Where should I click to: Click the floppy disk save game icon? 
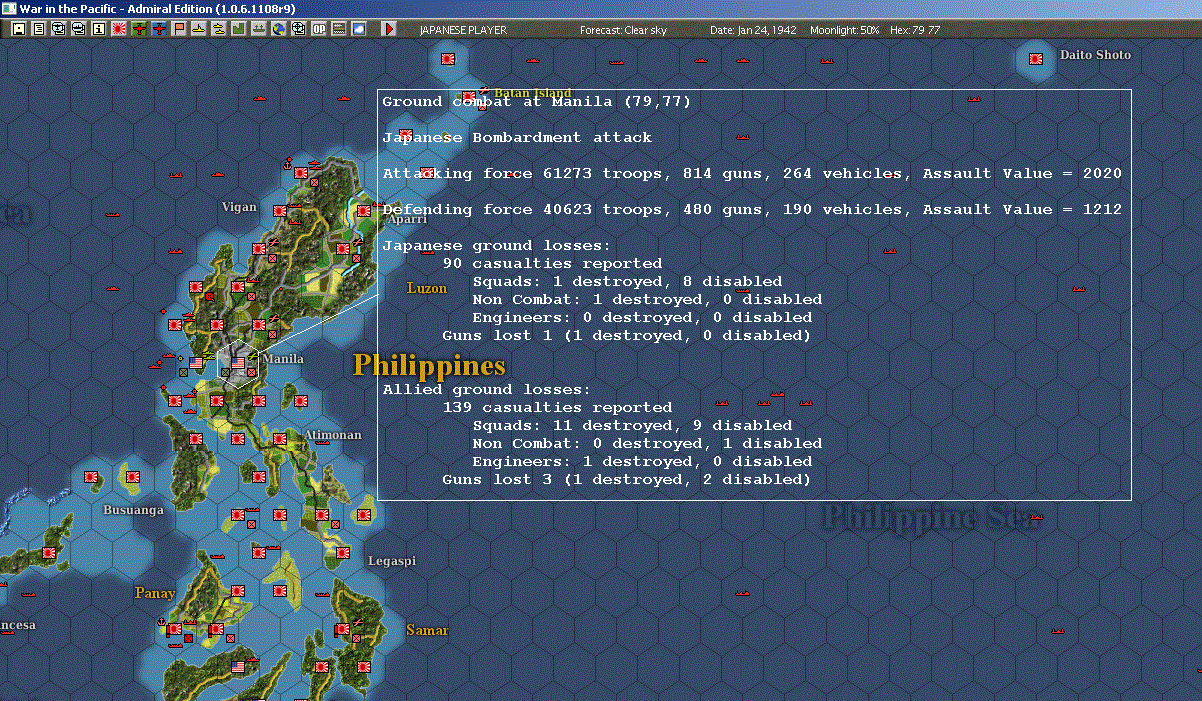coord(19,29)
